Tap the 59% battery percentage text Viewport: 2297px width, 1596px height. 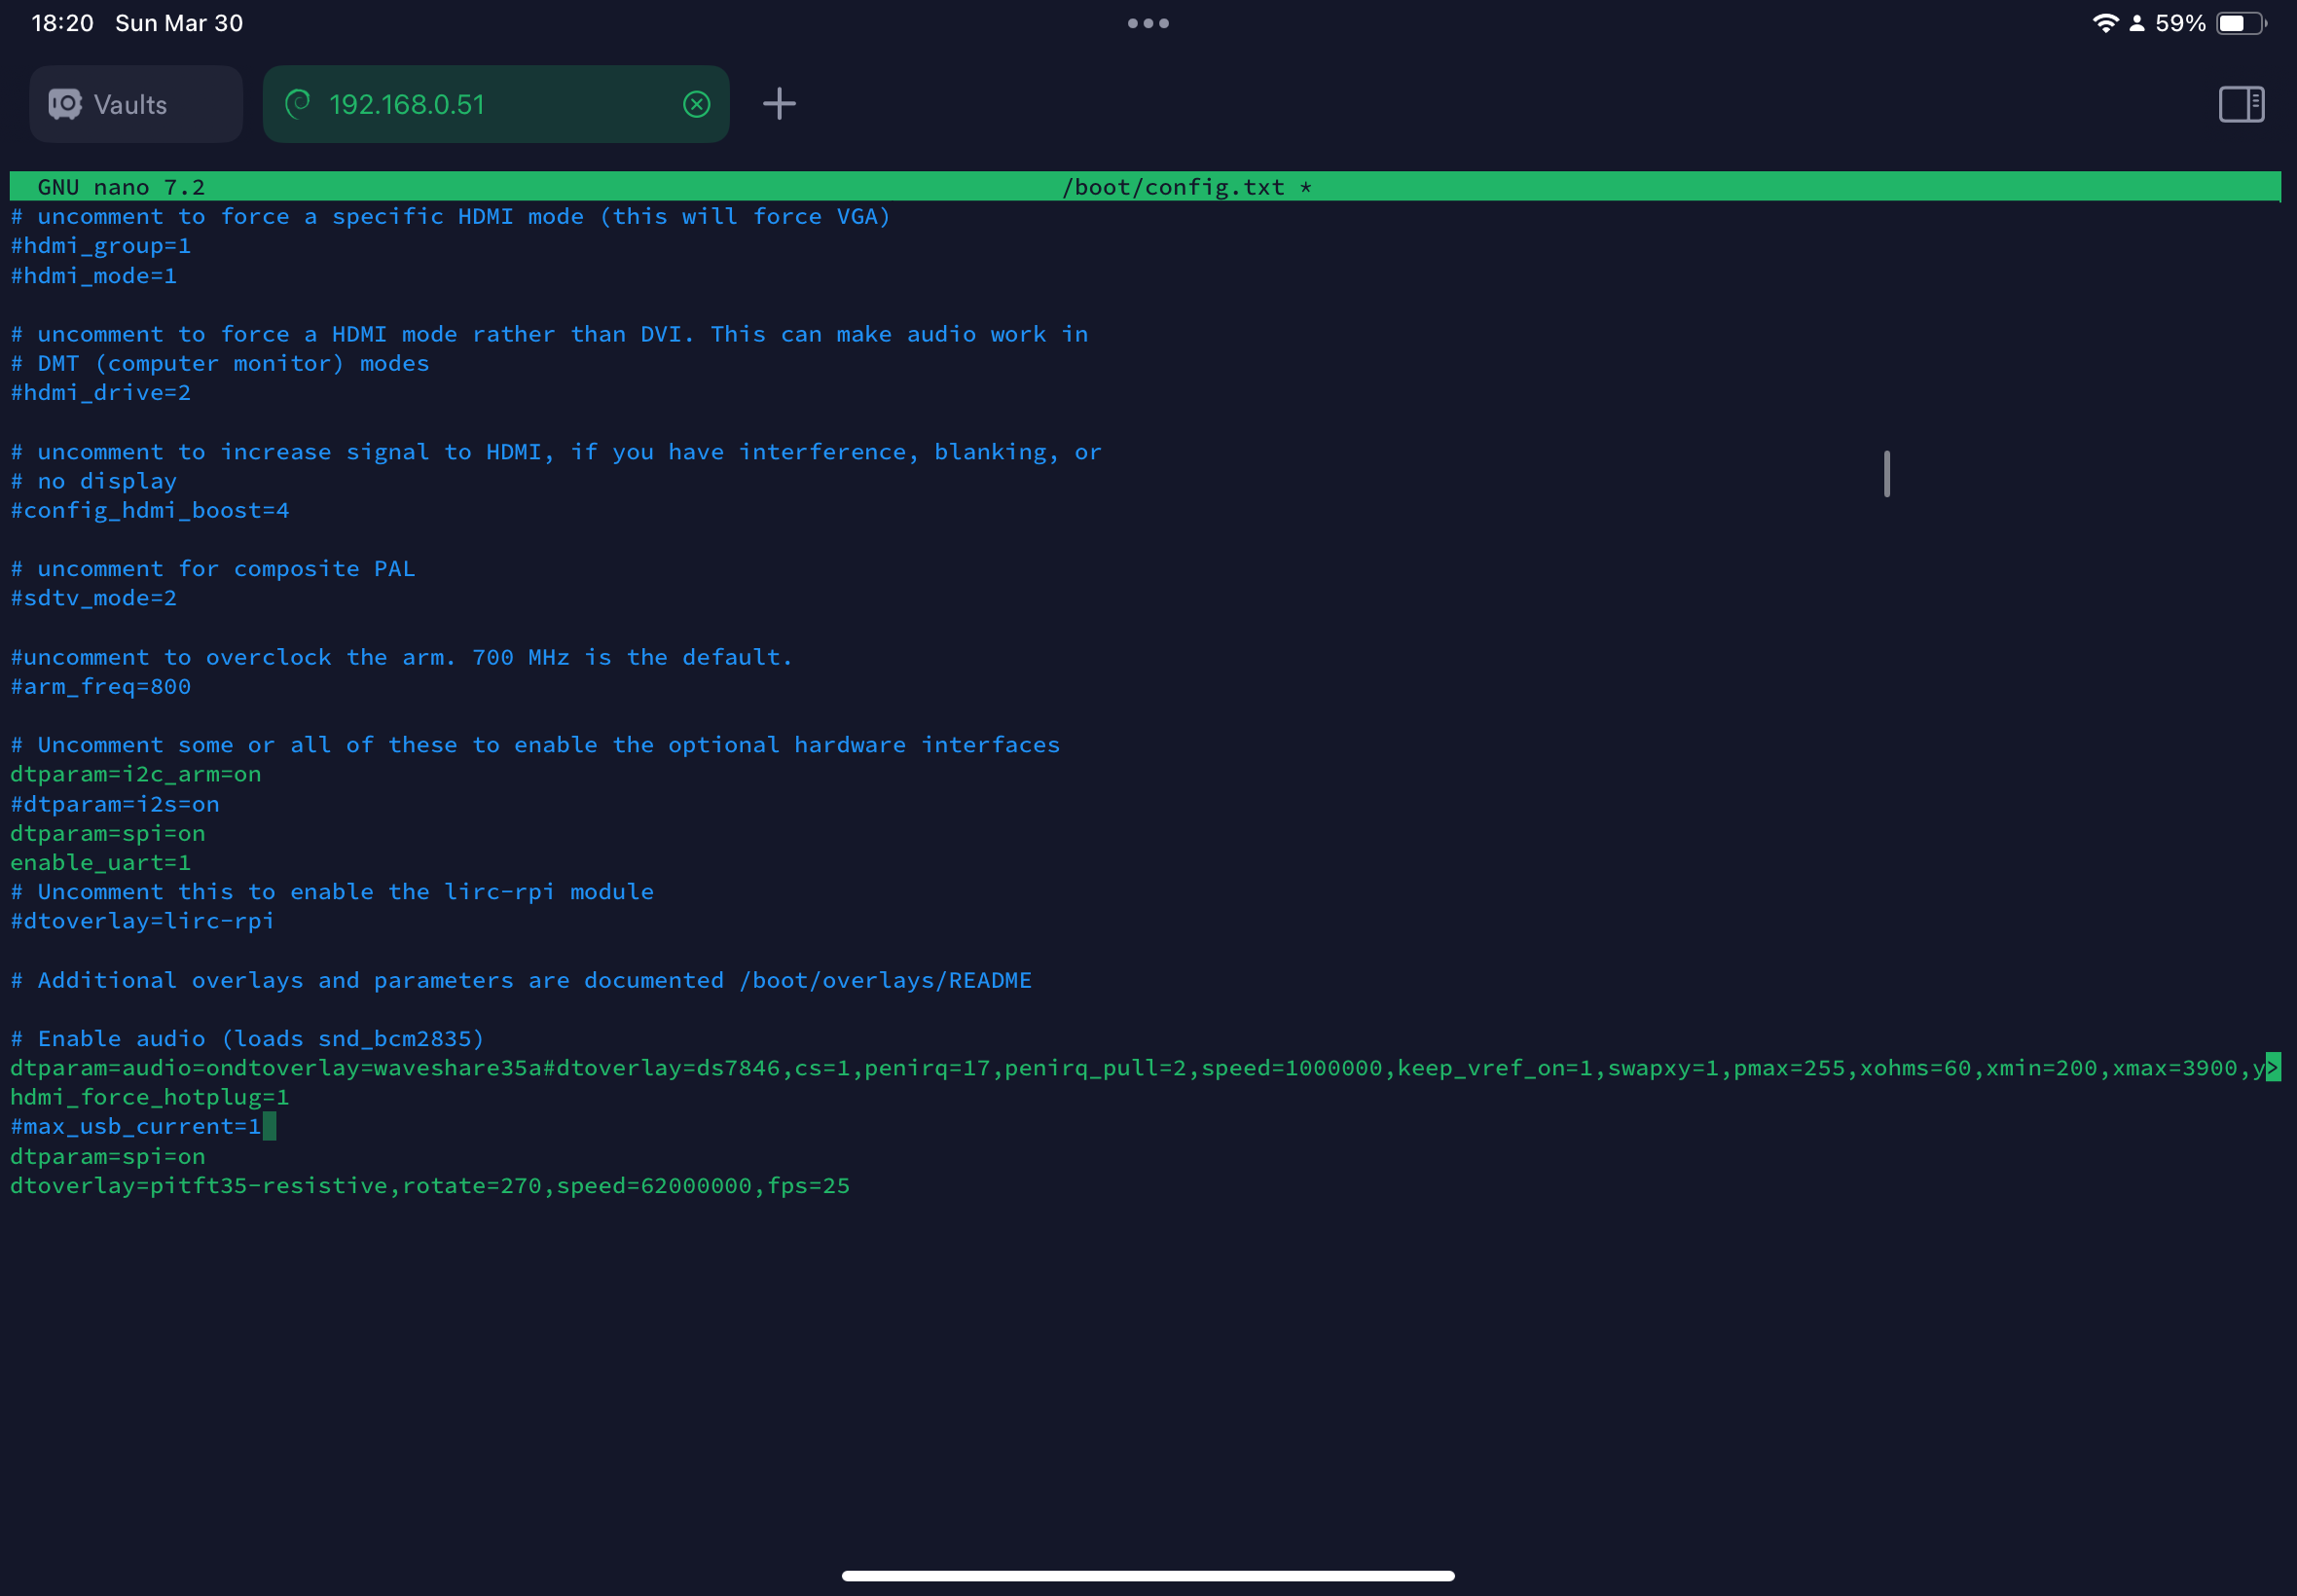tap(2180, 23)
